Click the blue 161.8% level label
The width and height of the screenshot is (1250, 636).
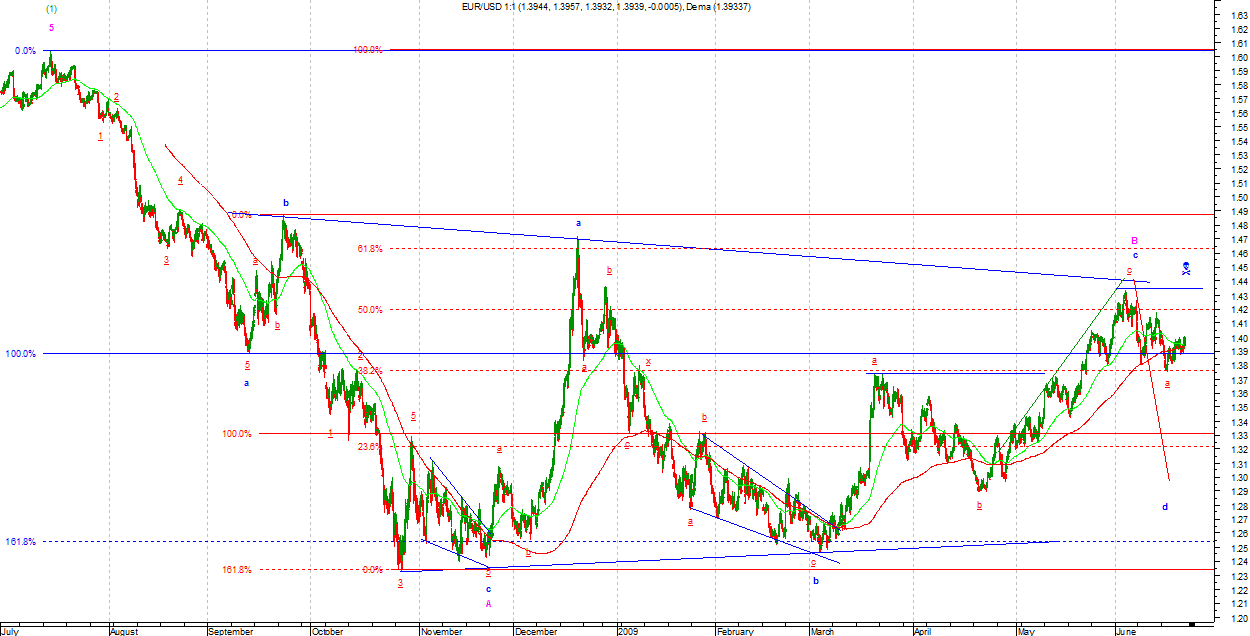point(20,541)
